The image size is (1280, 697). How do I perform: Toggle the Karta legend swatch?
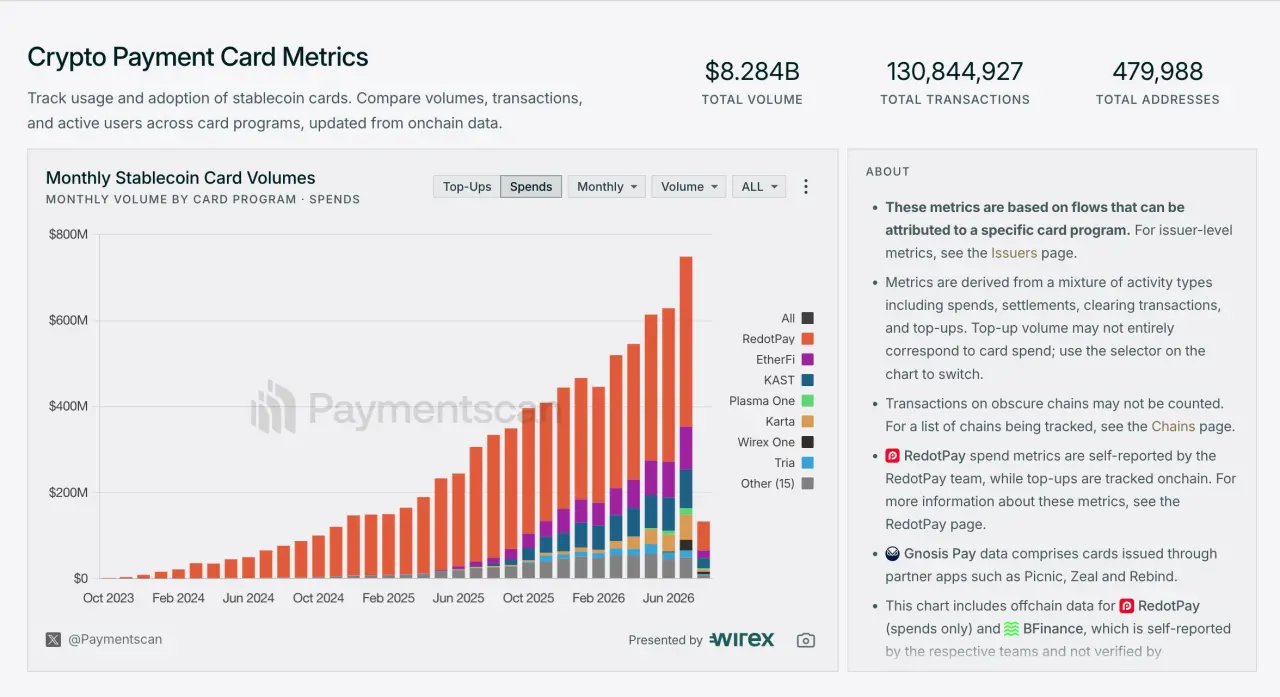(x=807, y=421)
